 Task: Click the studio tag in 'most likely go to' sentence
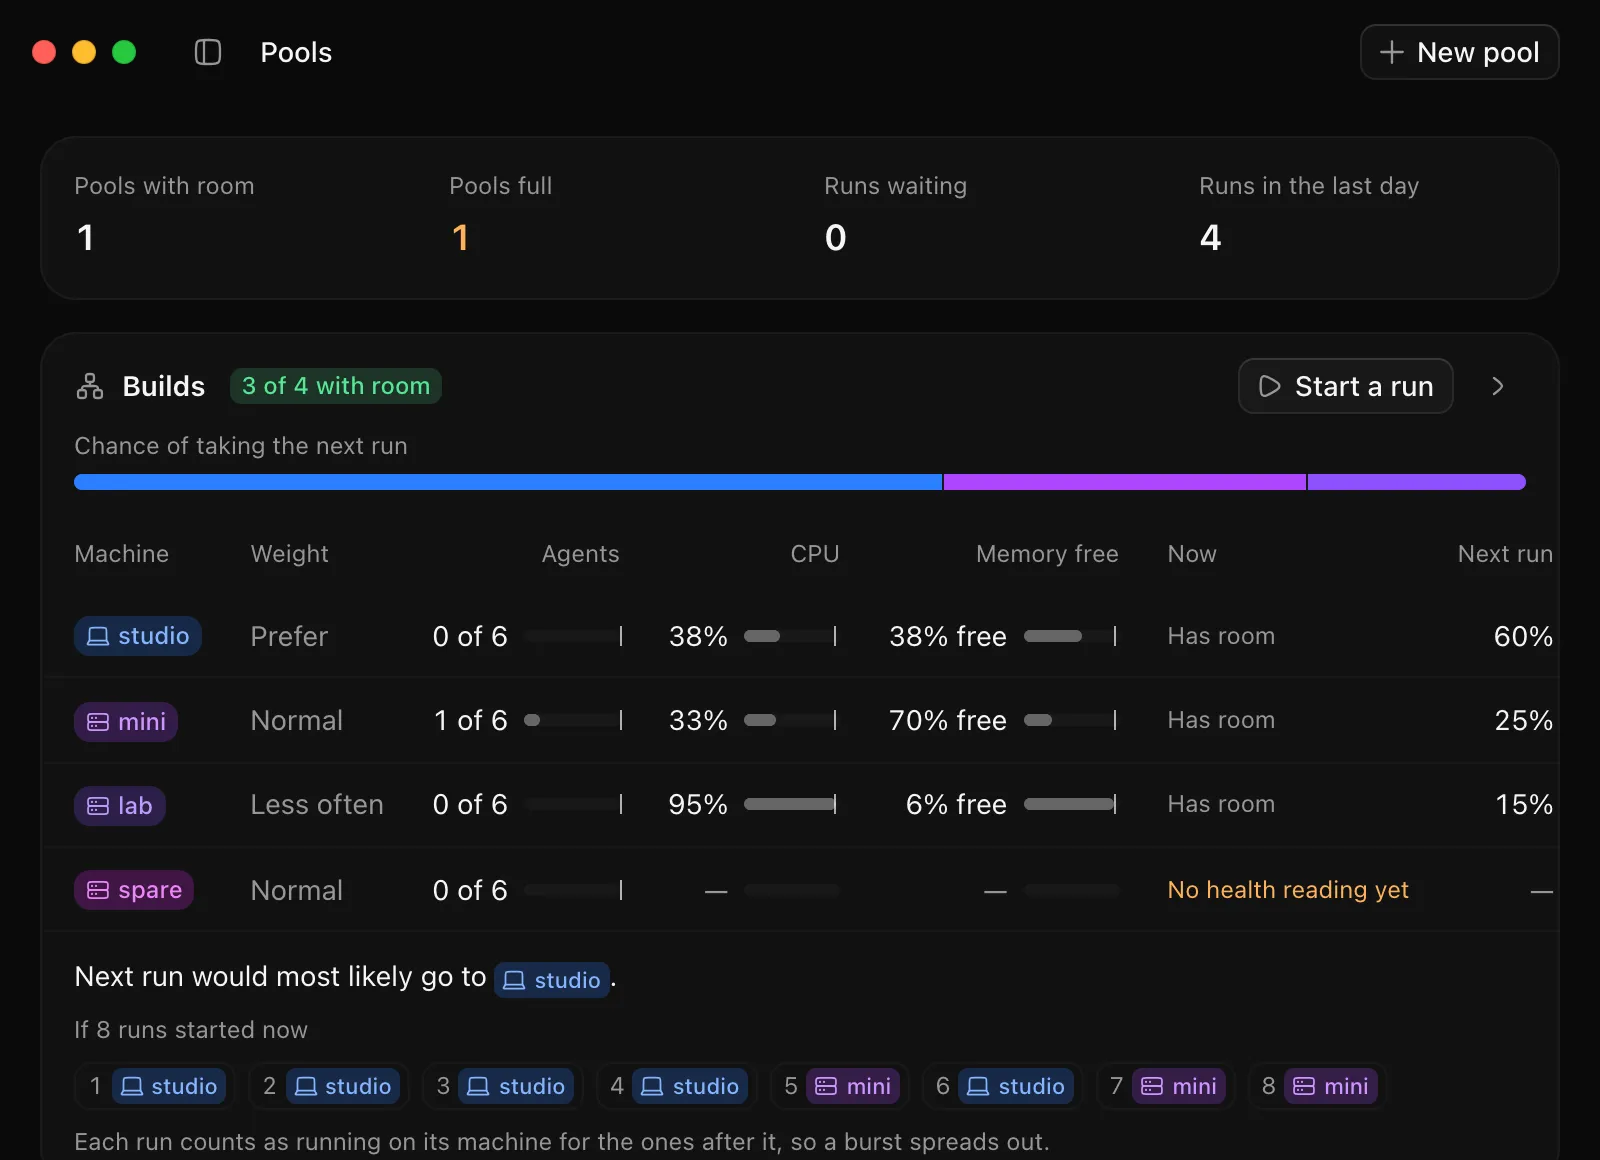coord(552,980)
